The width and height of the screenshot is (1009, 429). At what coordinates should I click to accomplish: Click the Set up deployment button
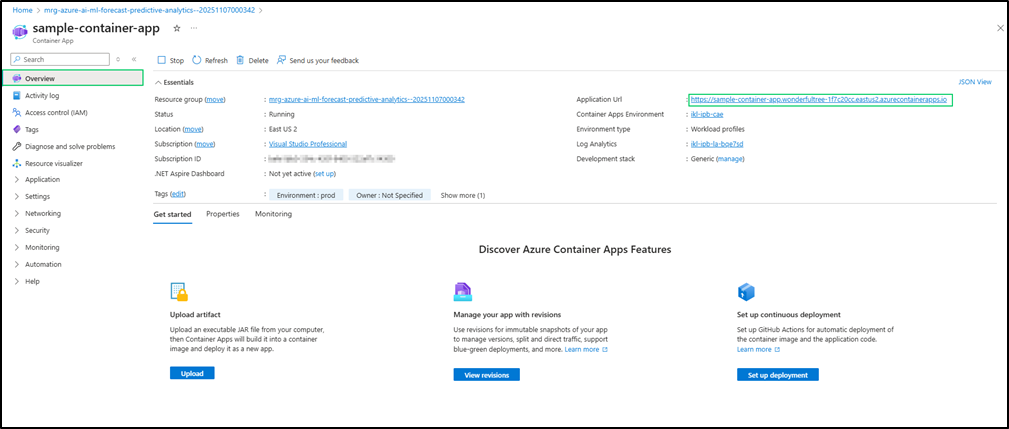(x=777, y=375)
